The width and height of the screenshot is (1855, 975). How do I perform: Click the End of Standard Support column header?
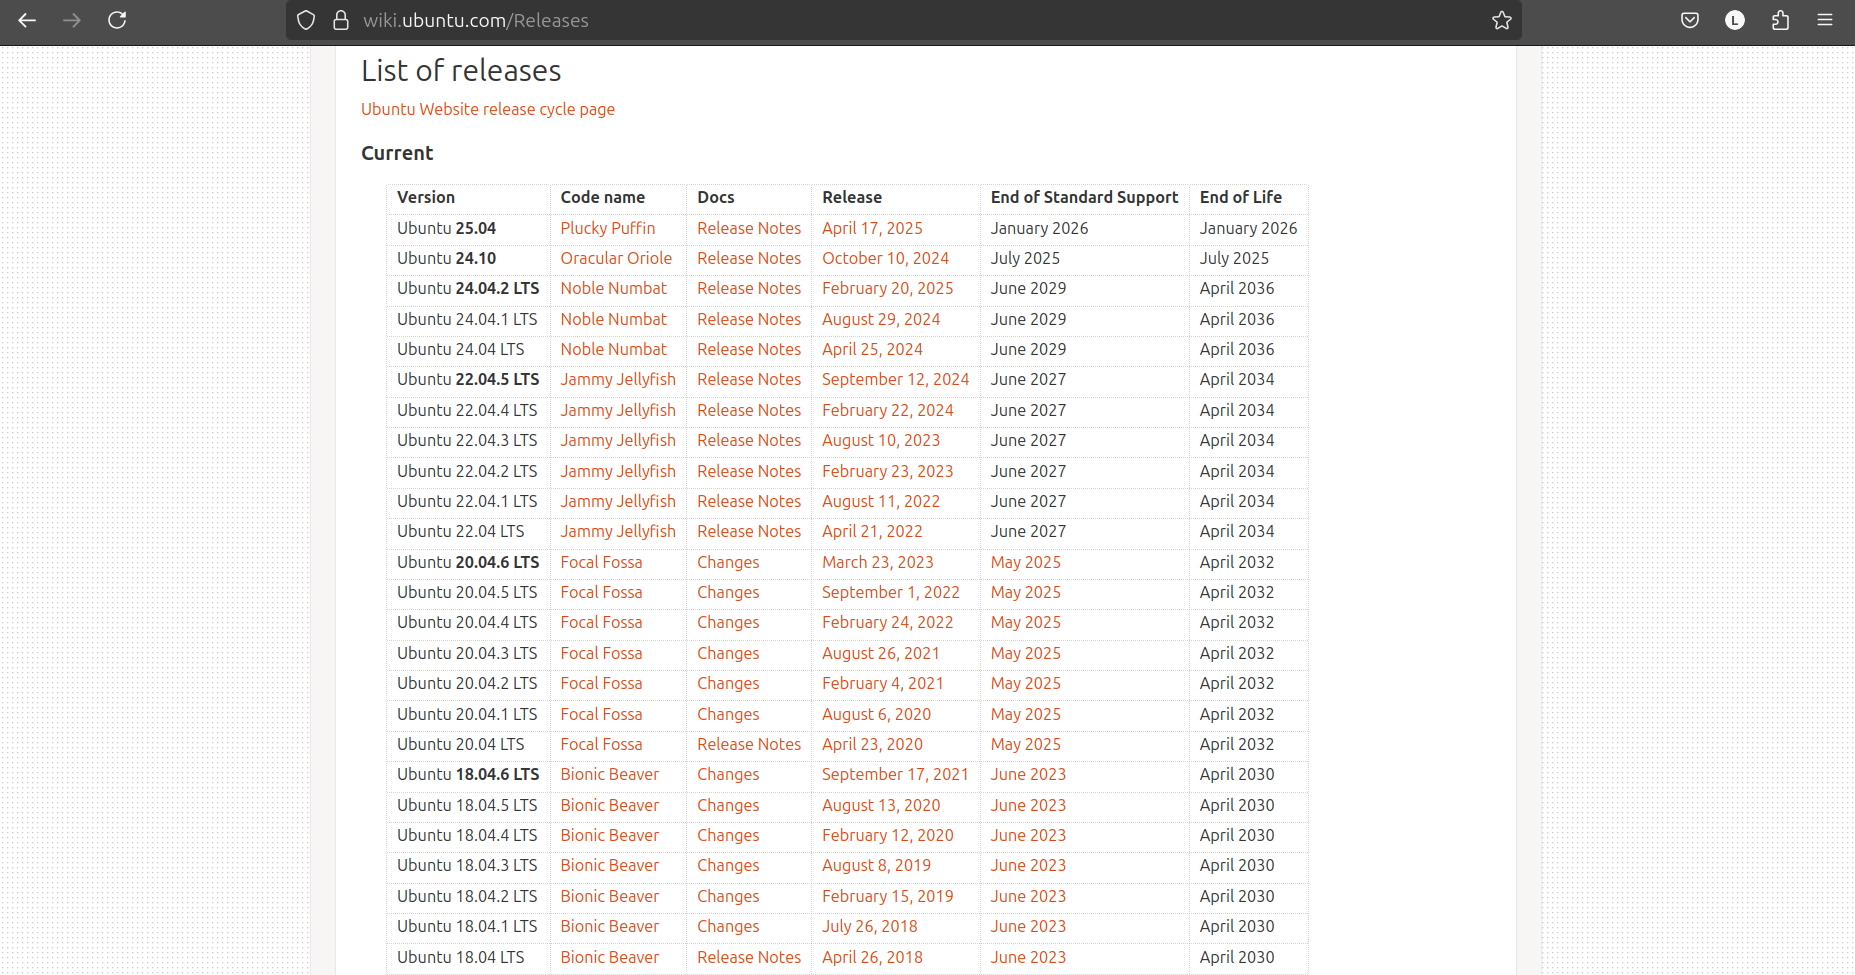1084,197
